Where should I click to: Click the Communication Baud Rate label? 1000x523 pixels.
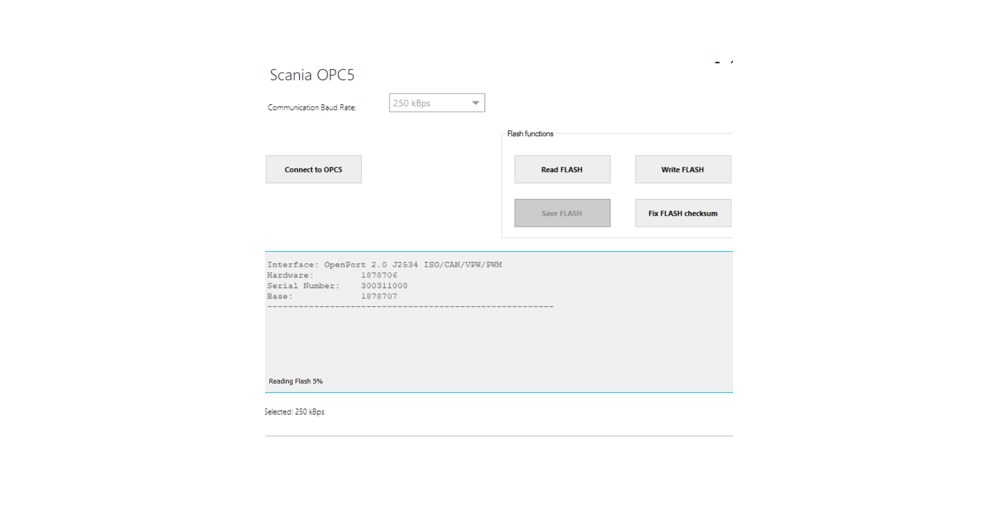312,108
